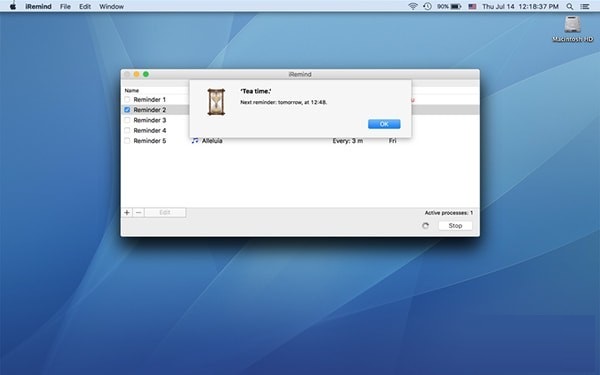Toggle the Reminder 4 checkbox

pyautogui.click(x=127, y=130)
